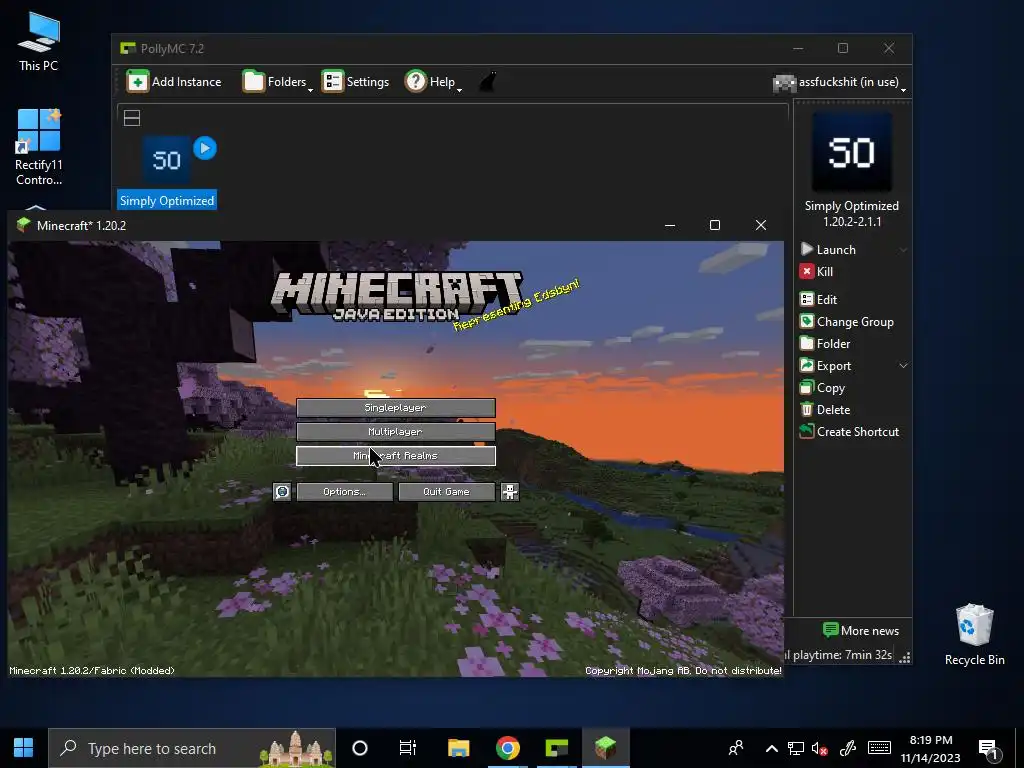The image size is (1024, 768).
Task: Collapse the instance group toggle icon
Action: point(132,118)
